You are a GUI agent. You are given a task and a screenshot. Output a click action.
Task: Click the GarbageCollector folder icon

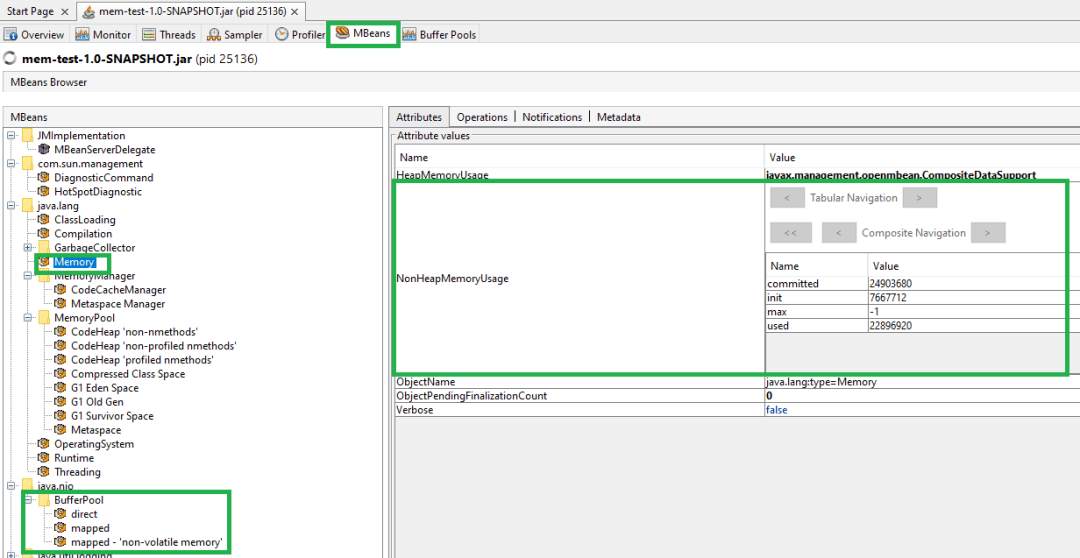44,247
